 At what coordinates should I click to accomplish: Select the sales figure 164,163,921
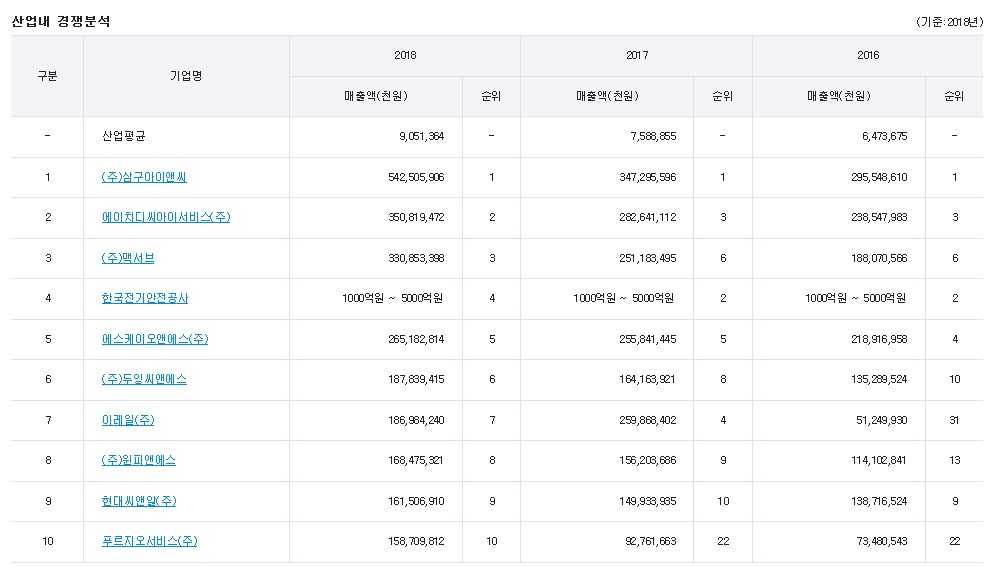click(648, 379)
